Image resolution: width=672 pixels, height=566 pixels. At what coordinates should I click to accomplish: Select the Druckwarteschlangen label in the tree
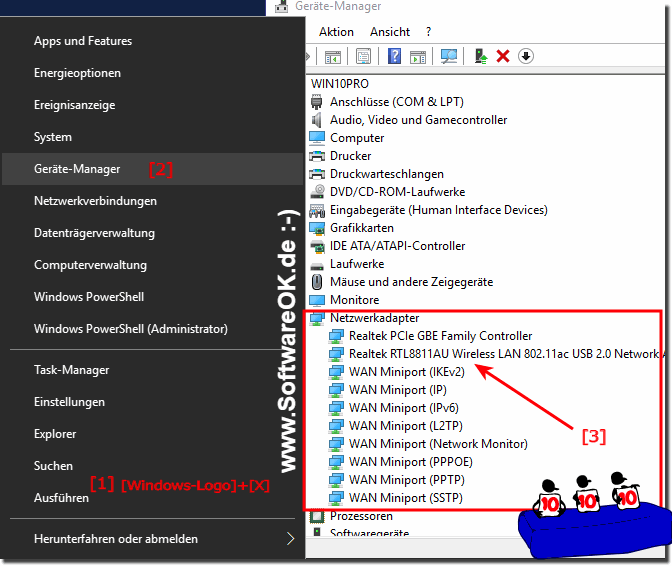coord(387,174)
